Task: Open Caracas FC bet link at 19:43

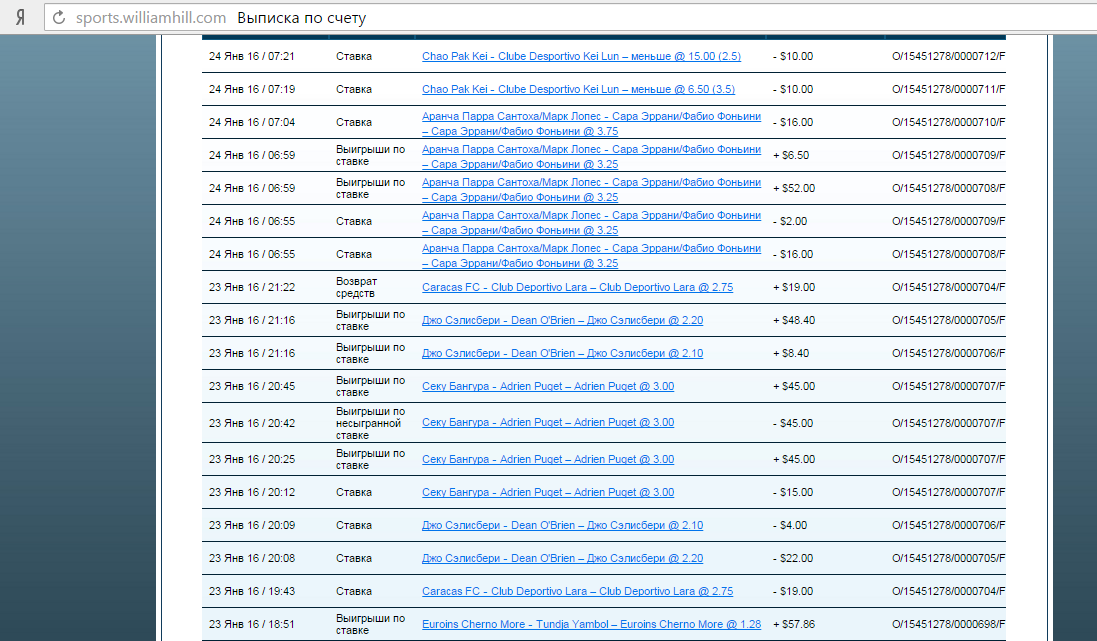Action: pos(577,592)
